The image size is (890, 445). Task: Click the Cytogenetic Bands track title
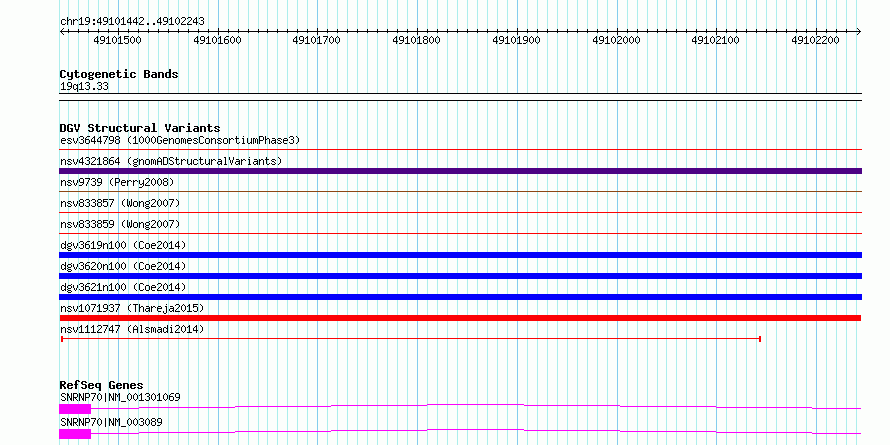pyautogui.click(x=119, y=74)
